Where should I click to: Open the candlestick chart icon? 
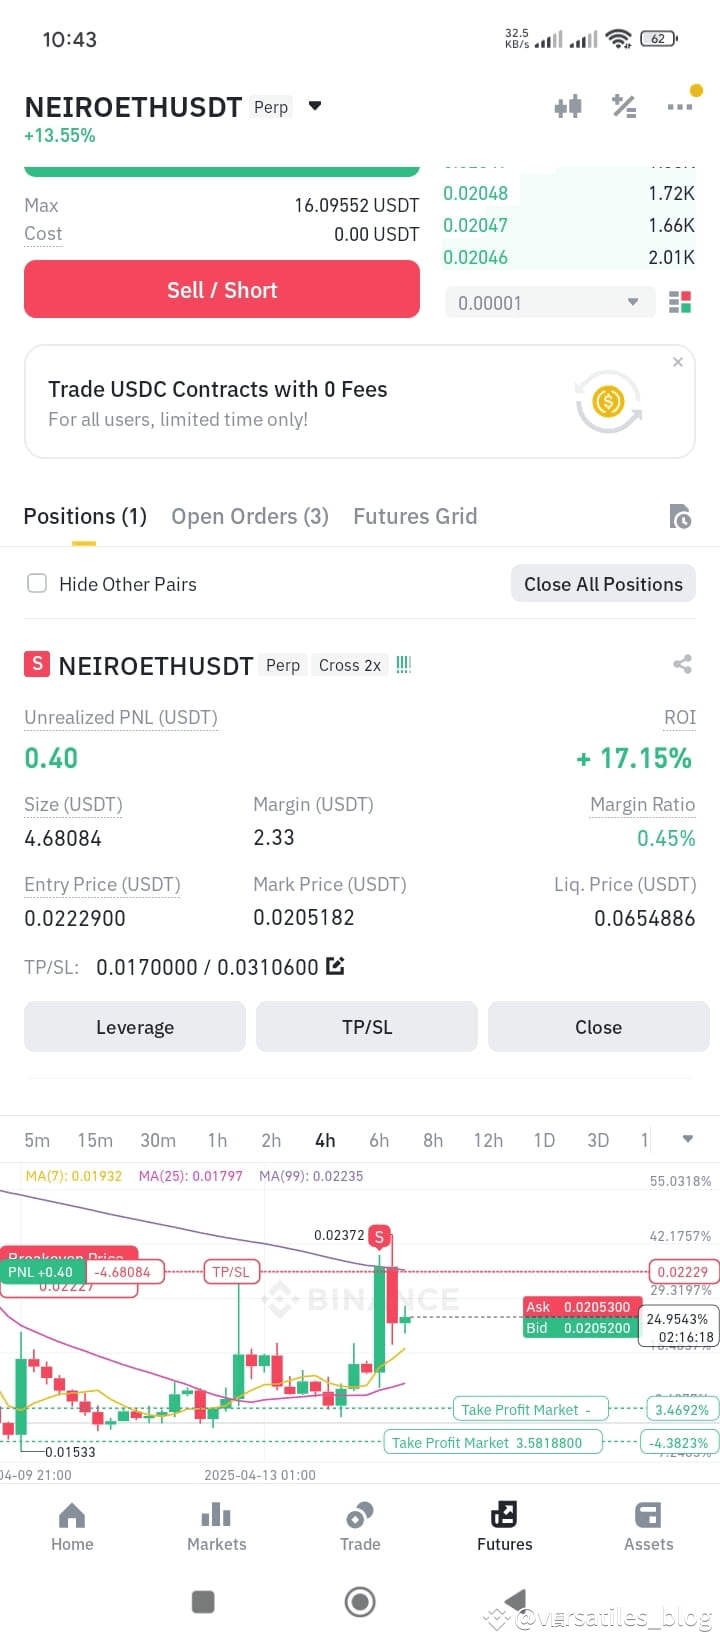pos(568,106)
